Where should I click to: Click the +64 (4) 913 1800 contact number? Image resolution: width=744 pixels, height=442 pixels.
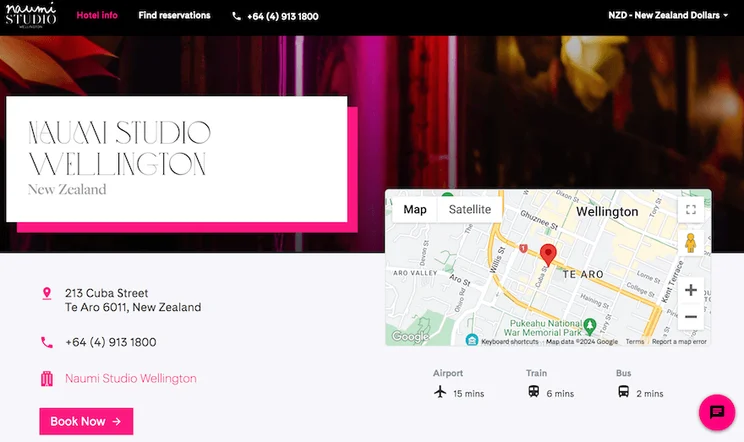(x=111, y=342)
